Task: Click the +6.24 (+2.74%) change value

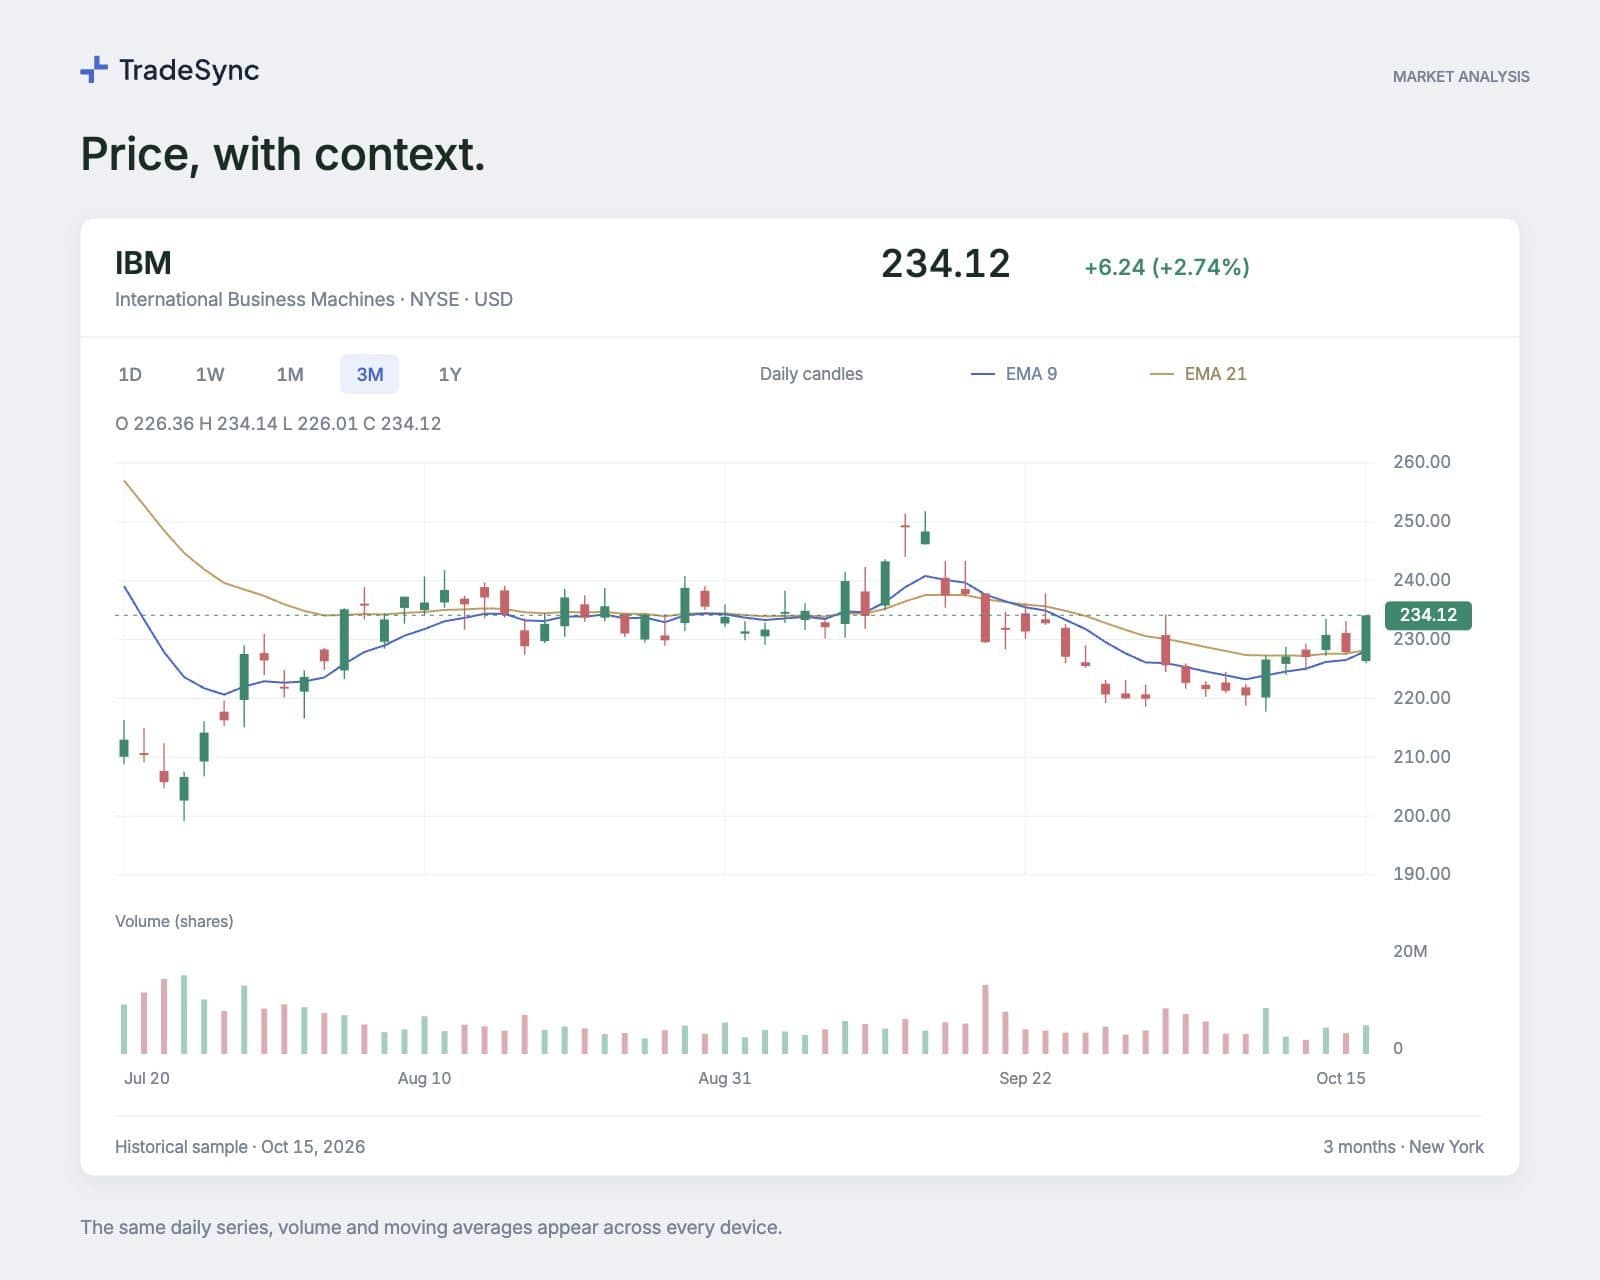Action: point(1167,267)
